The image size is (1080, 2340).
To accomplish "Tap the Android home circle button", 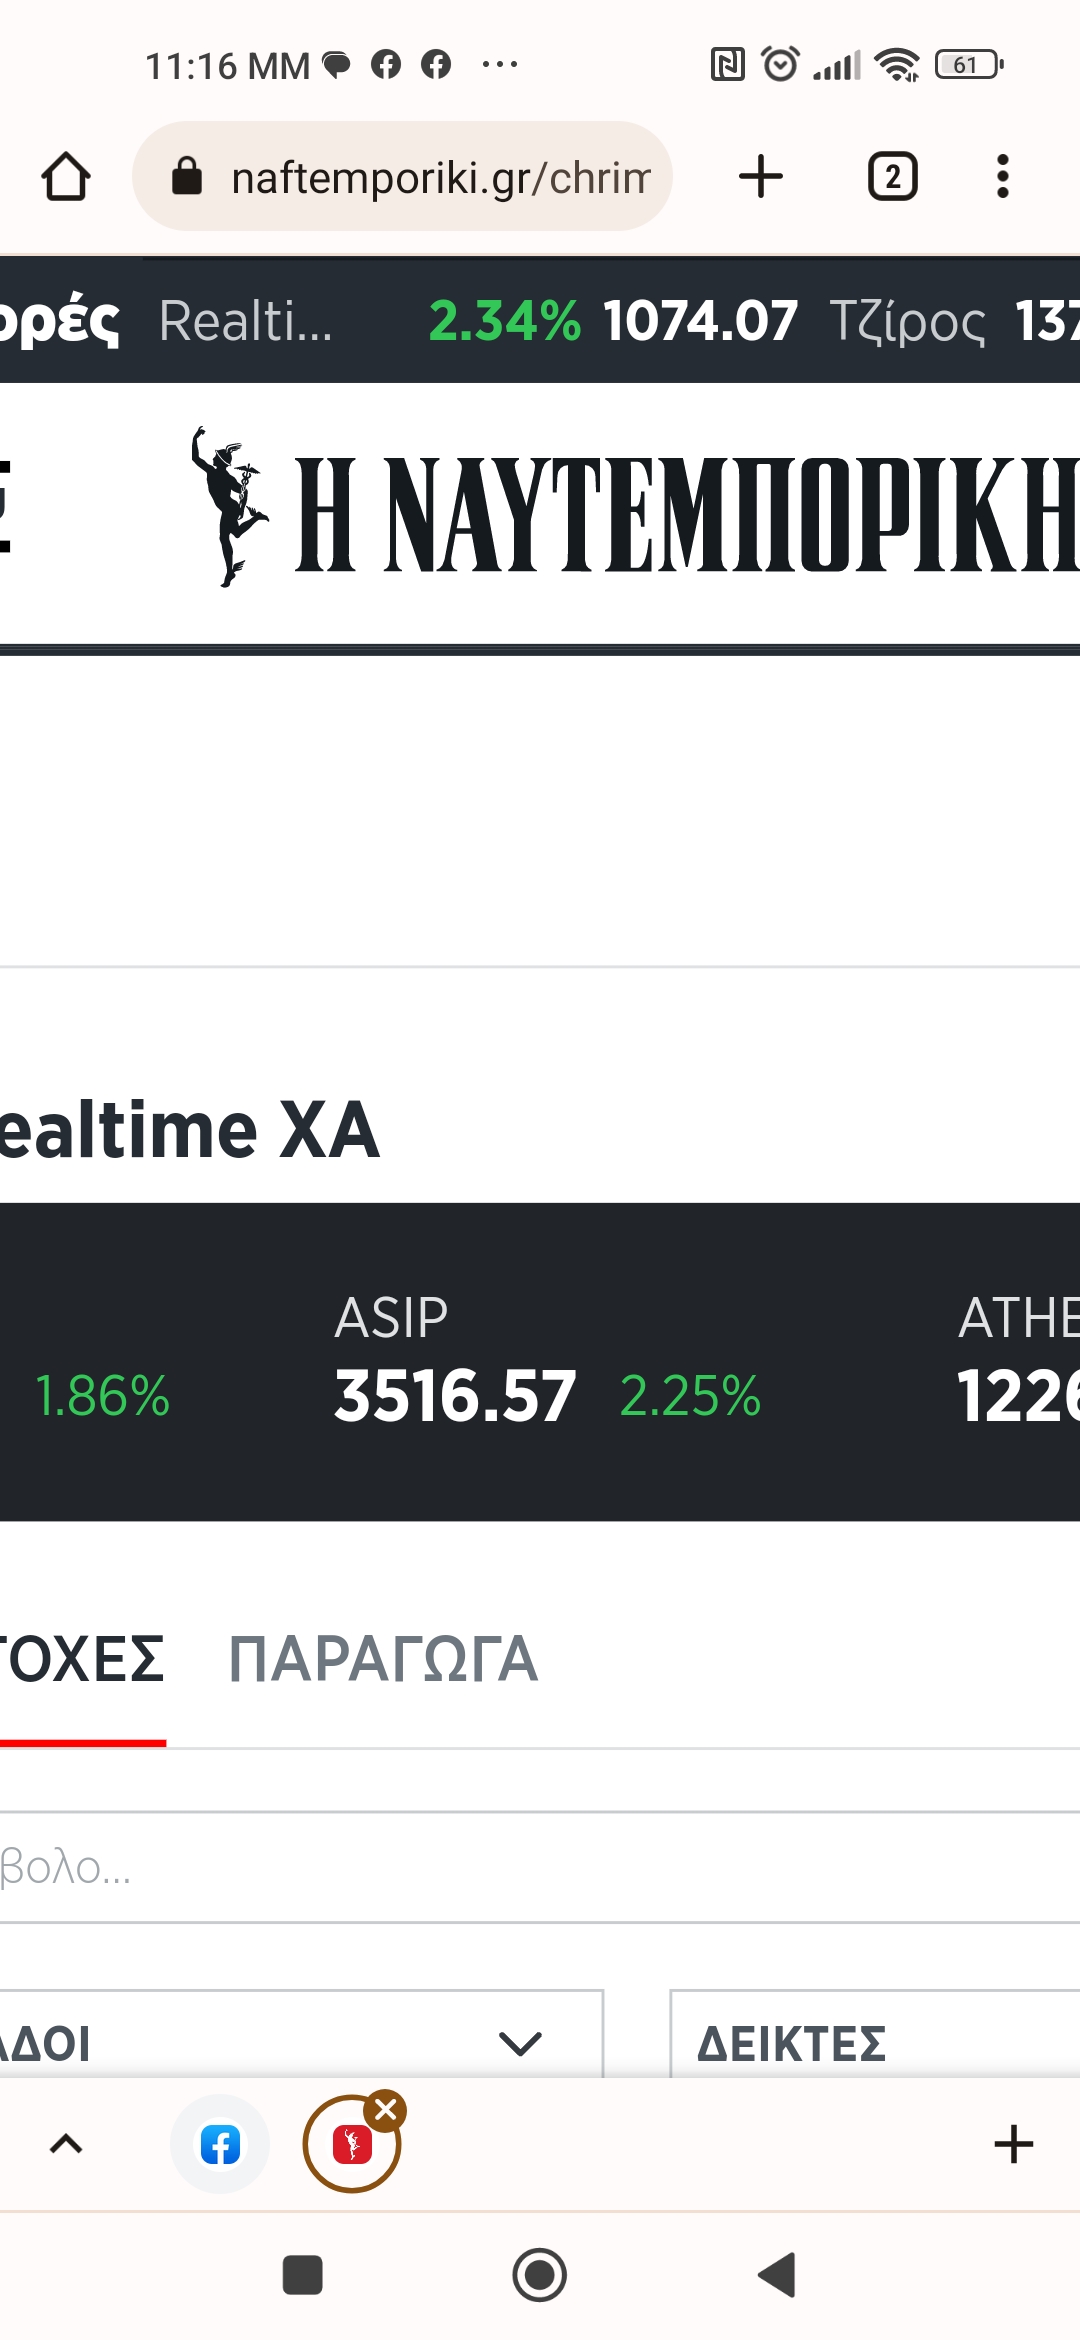I will [x=540, y=2275].
